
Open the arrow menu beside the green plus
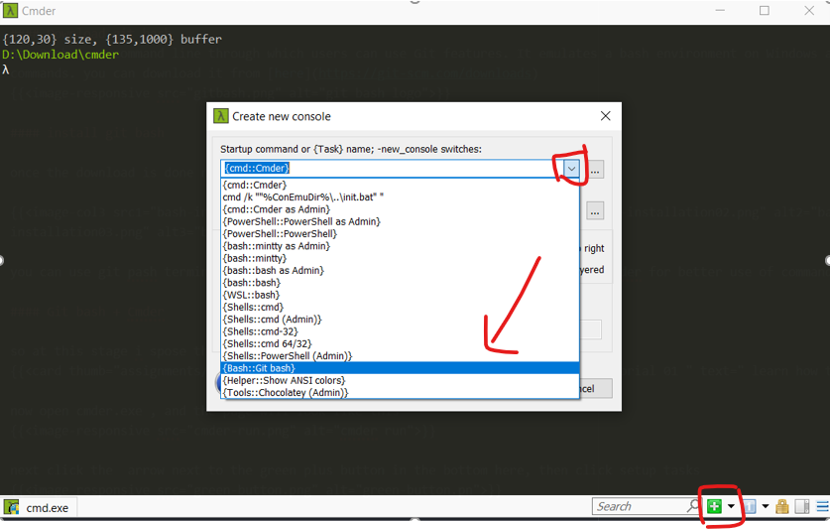731,506
